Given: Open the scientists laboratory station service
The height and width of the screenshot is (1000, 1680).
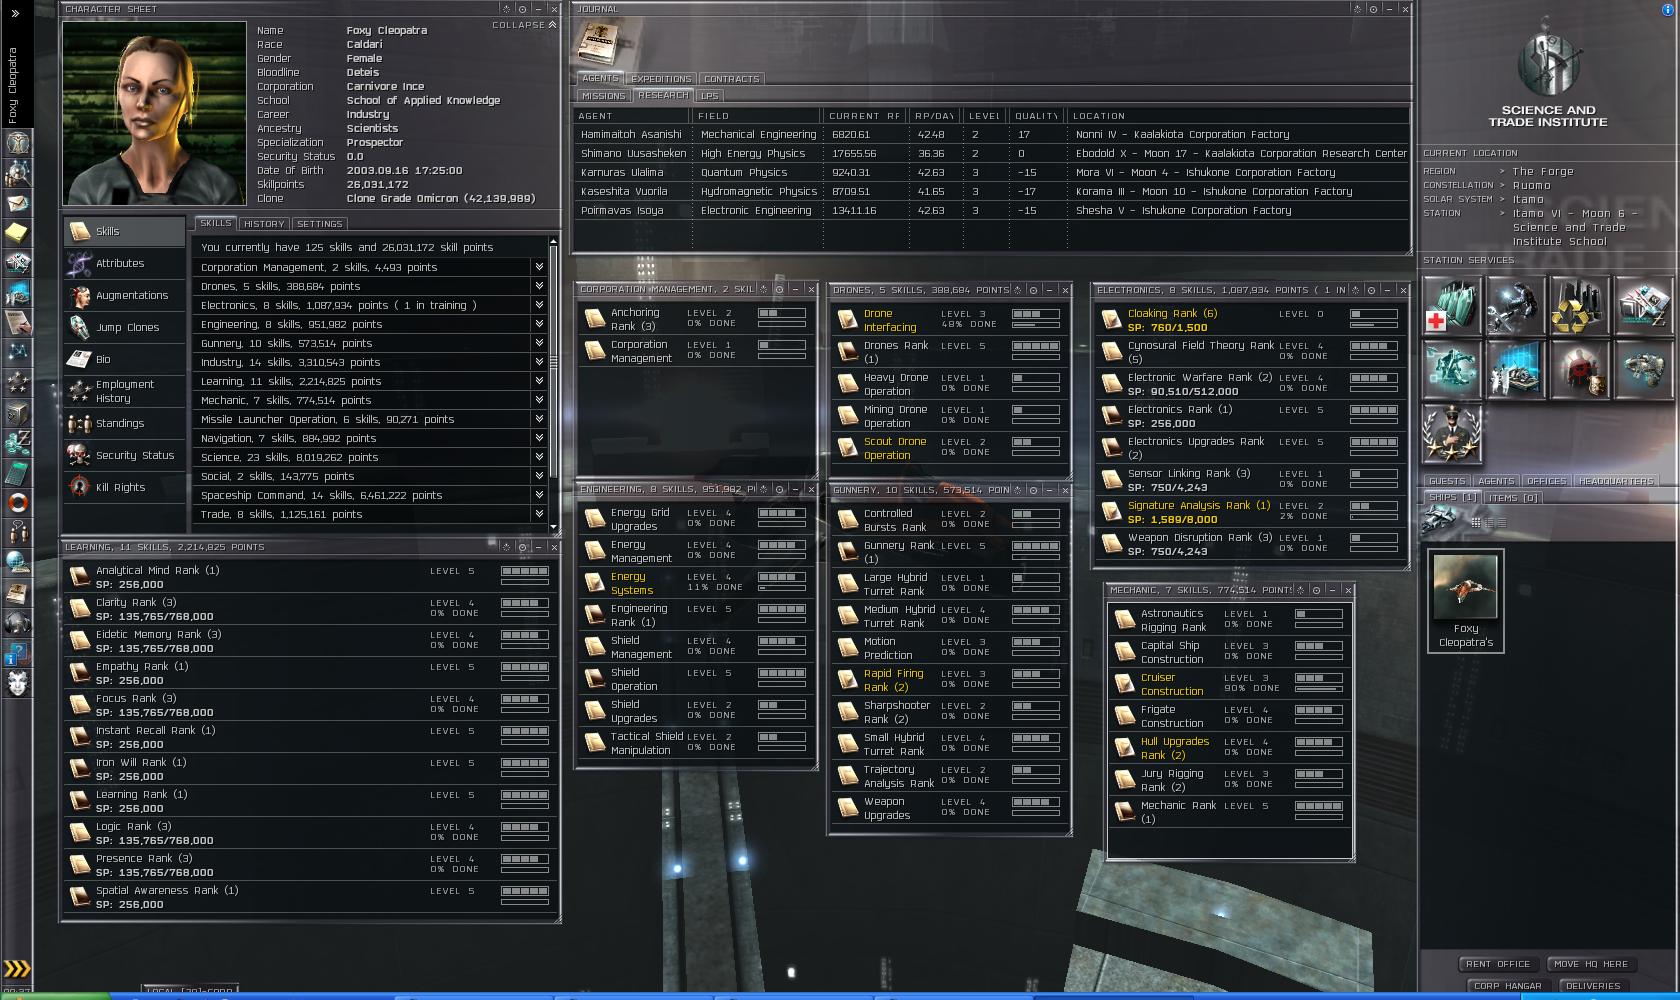Looking at the screenshot, I should pos(1515,369).
